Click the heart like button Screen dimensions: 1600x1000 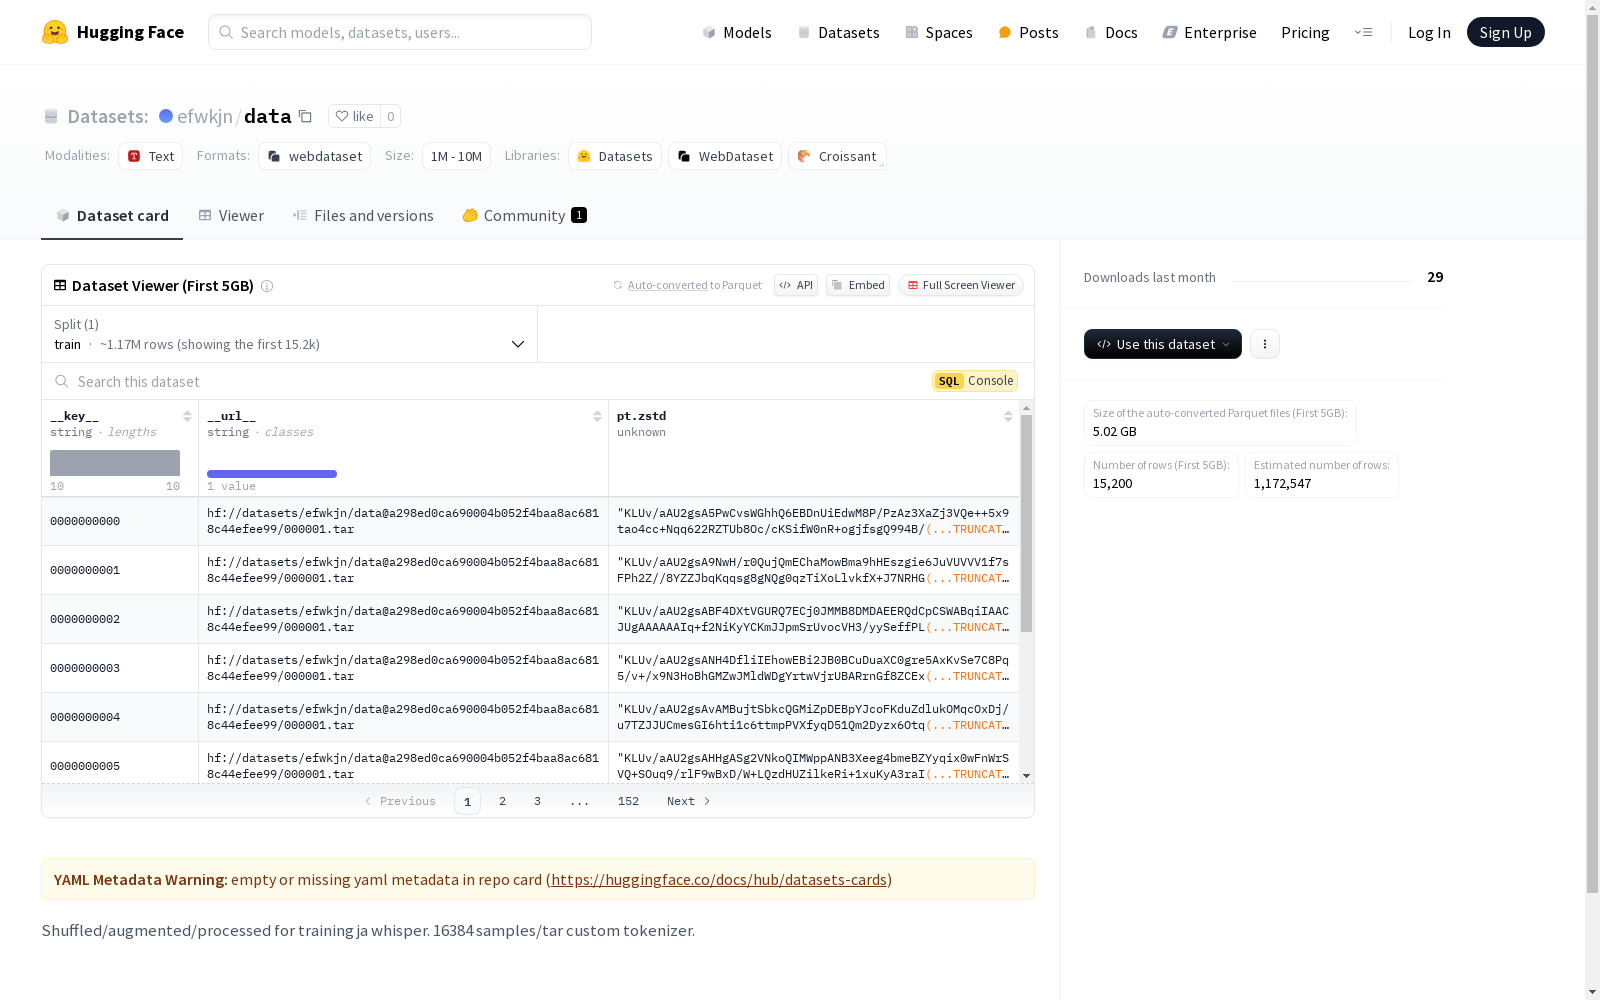point(354,116)
